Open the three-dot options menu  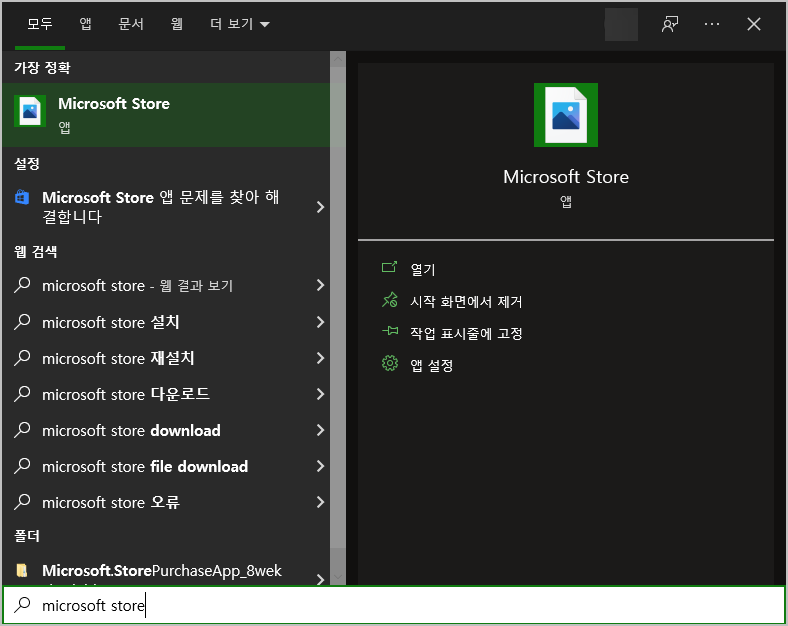pos(712,24)
